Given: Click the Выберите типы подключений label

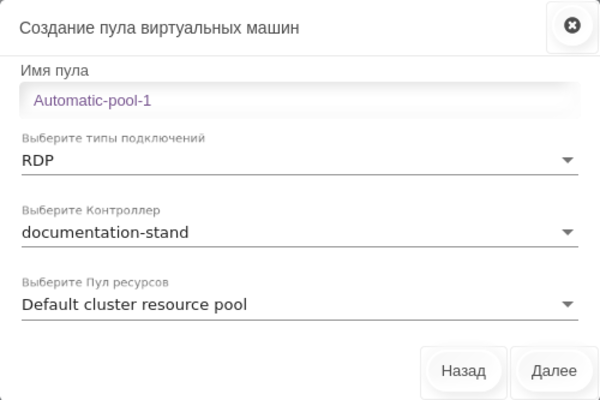Looking at the screenshot, I should [x=113, y=138].
